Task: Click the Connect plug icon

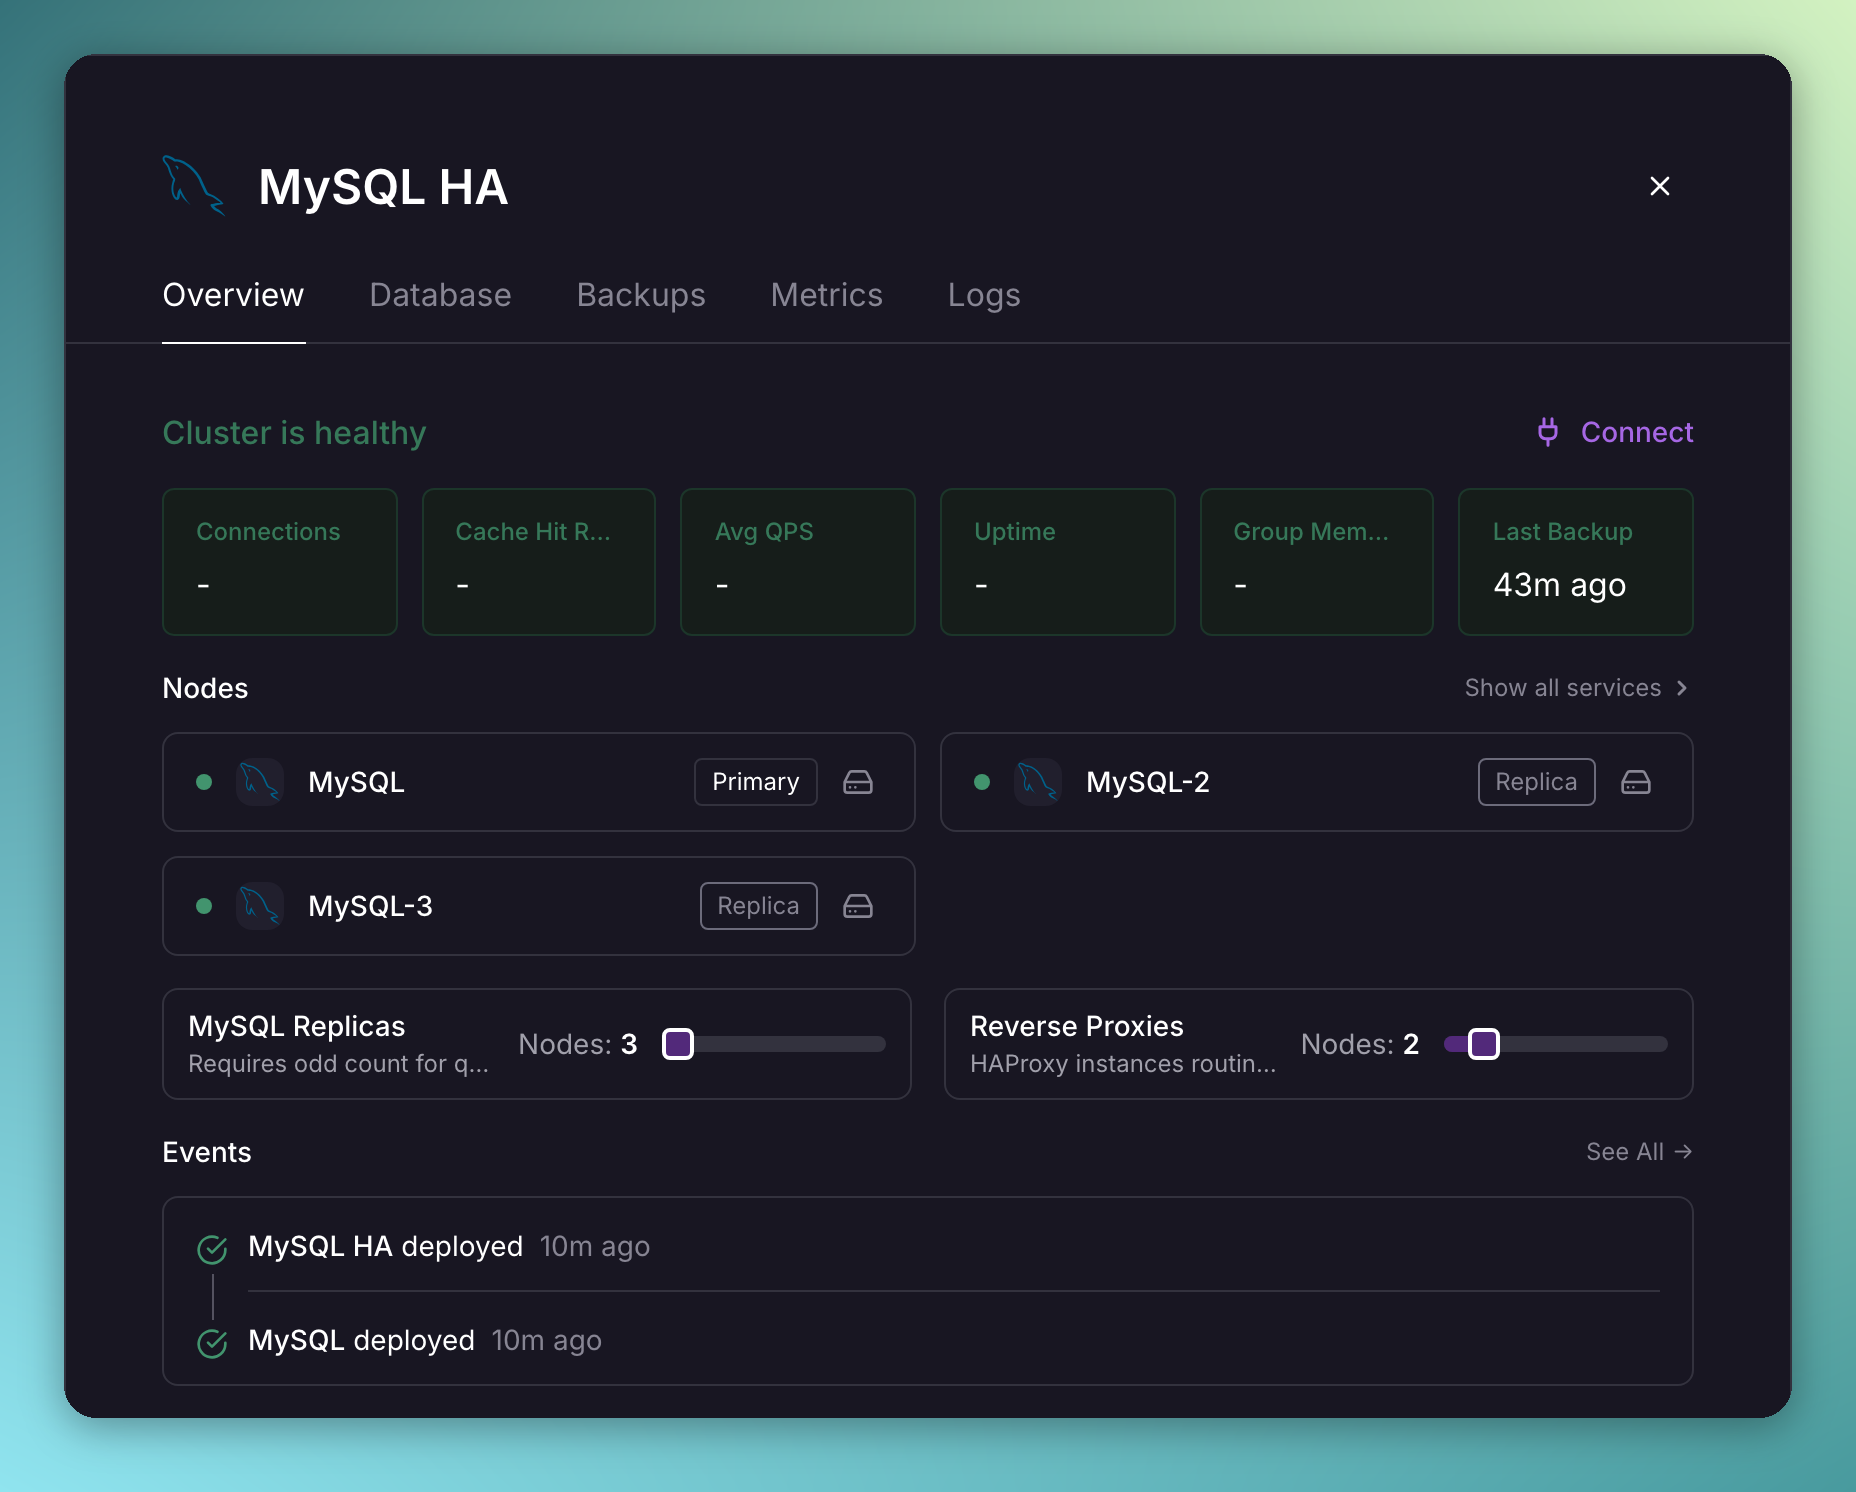Action: [x=1548, y=432]
